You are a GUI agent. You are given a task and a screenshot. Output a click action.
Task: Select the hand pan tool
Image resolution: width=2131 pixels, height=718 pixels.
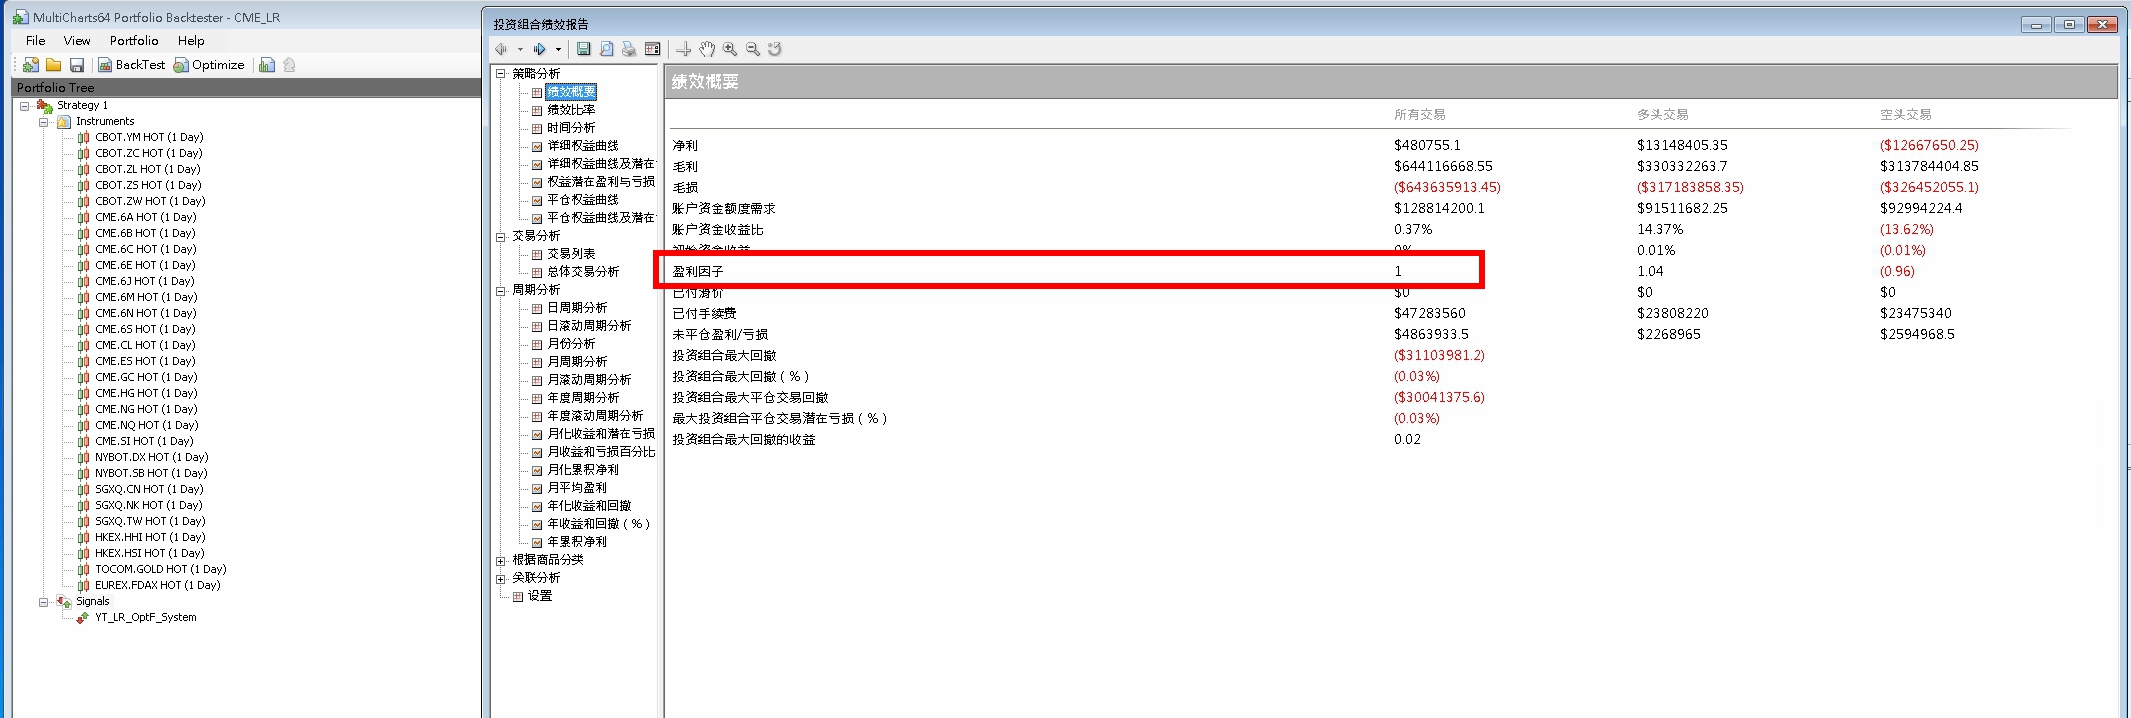[x=707, y=49]
